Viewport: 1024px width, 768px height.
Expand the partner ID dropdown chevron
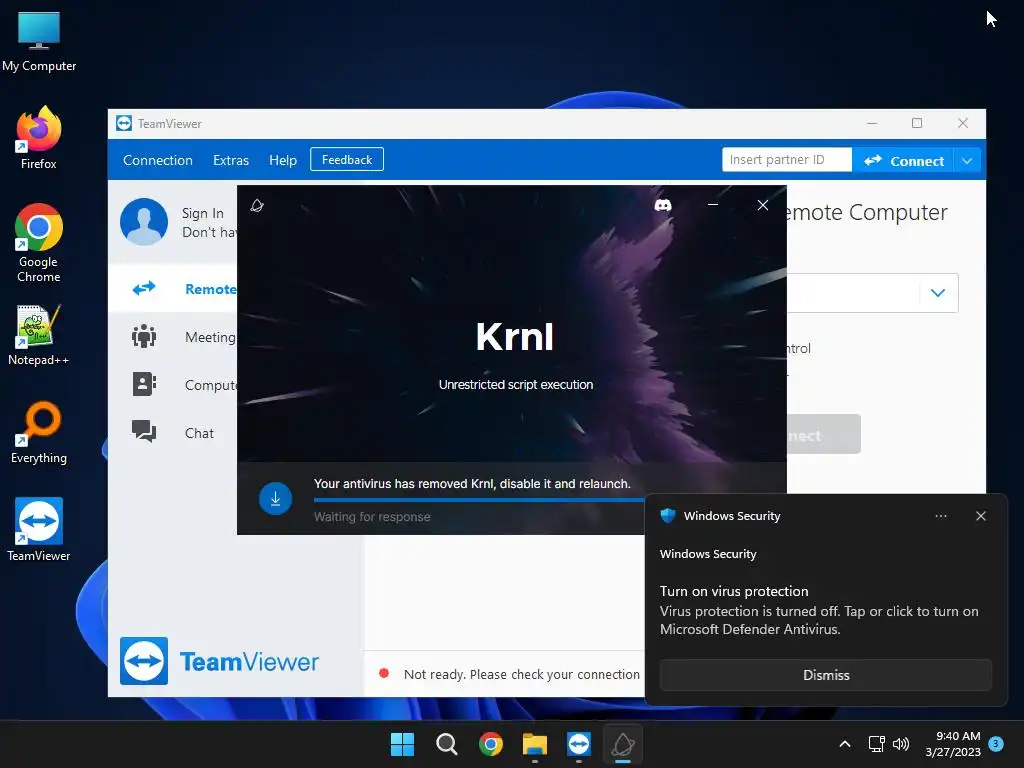click(938, 293)
